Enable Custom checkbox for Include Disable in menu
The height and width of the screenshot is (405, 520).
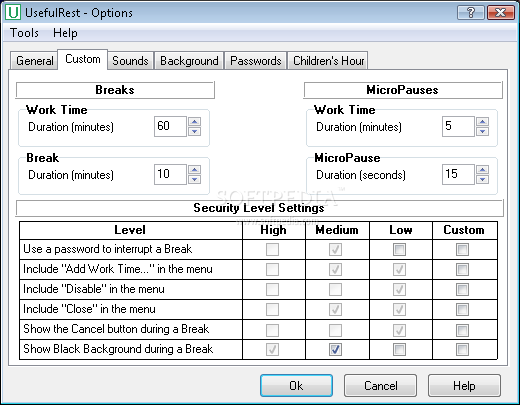point(462,289)
